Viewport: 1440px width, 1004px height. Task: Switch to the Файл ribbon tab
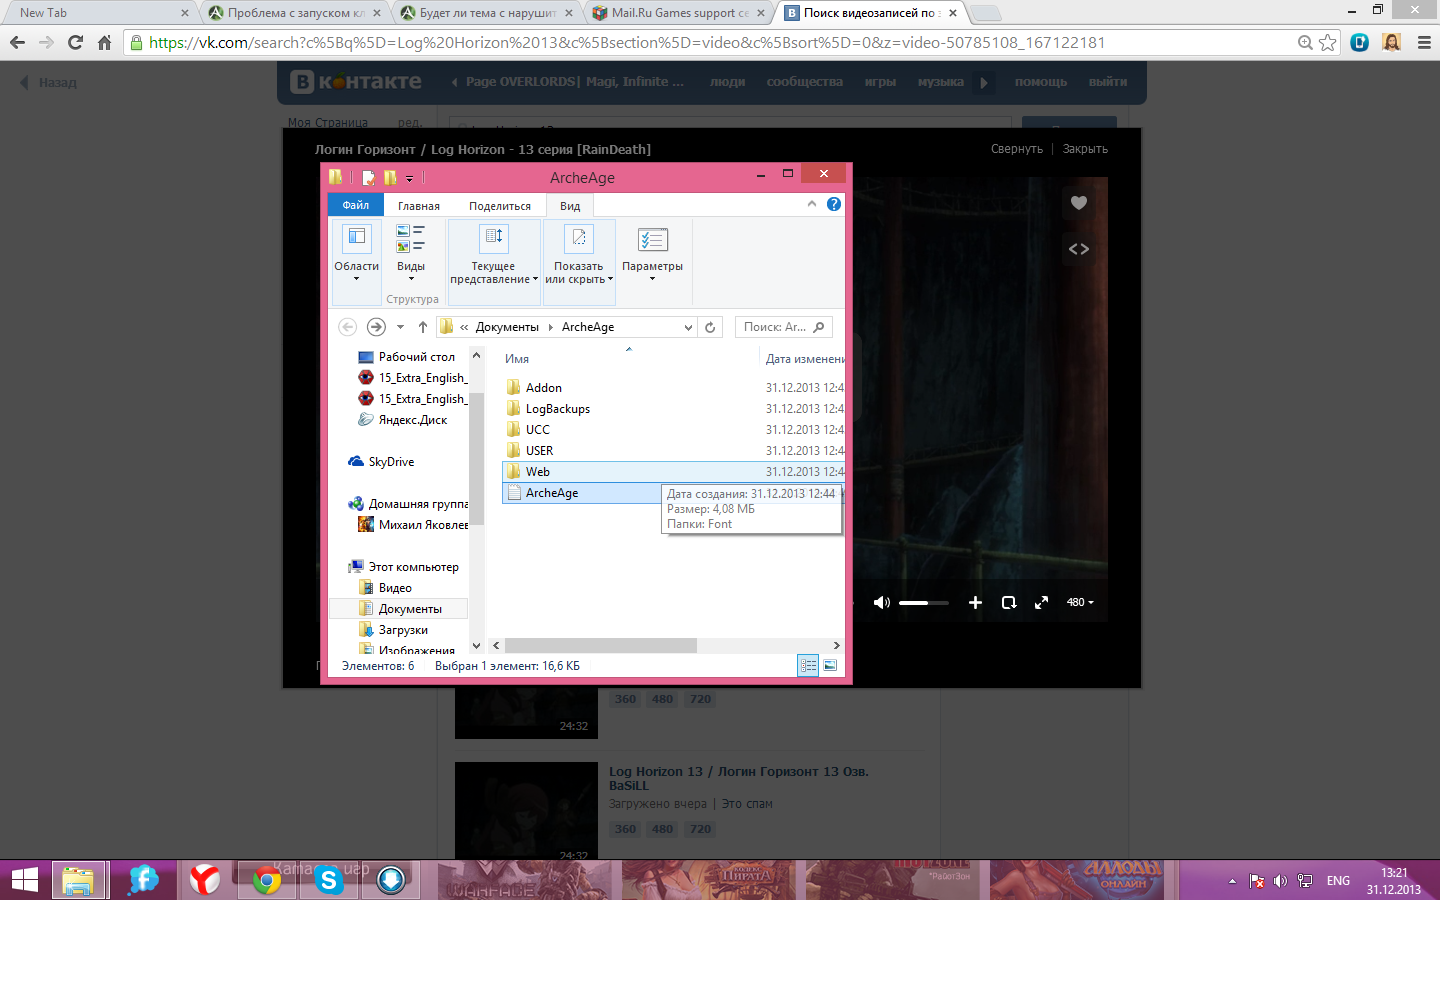click(x=356, y=205)
